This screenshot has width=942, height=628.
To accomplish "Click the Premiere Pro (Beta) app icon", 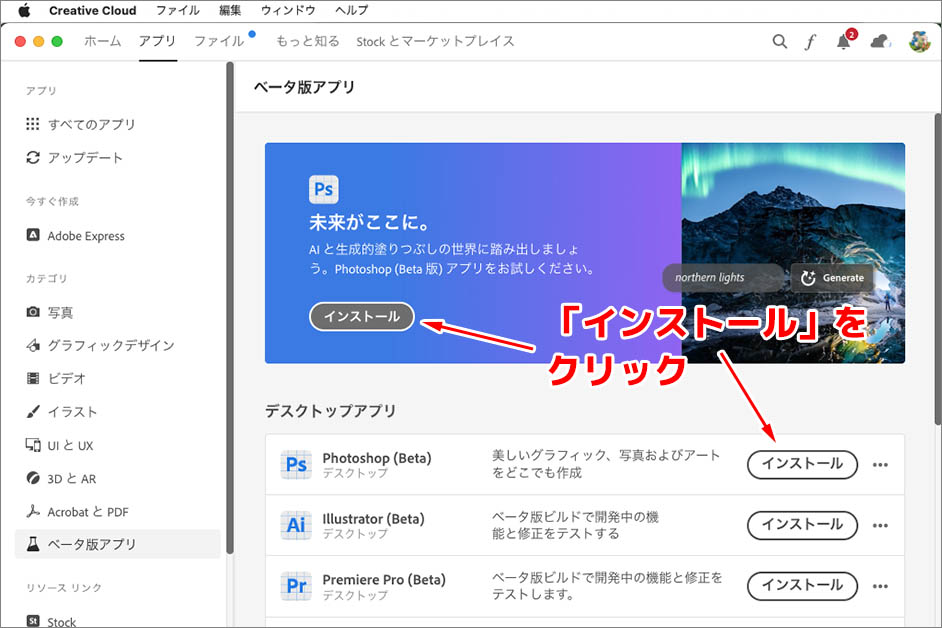I will 297,586.
